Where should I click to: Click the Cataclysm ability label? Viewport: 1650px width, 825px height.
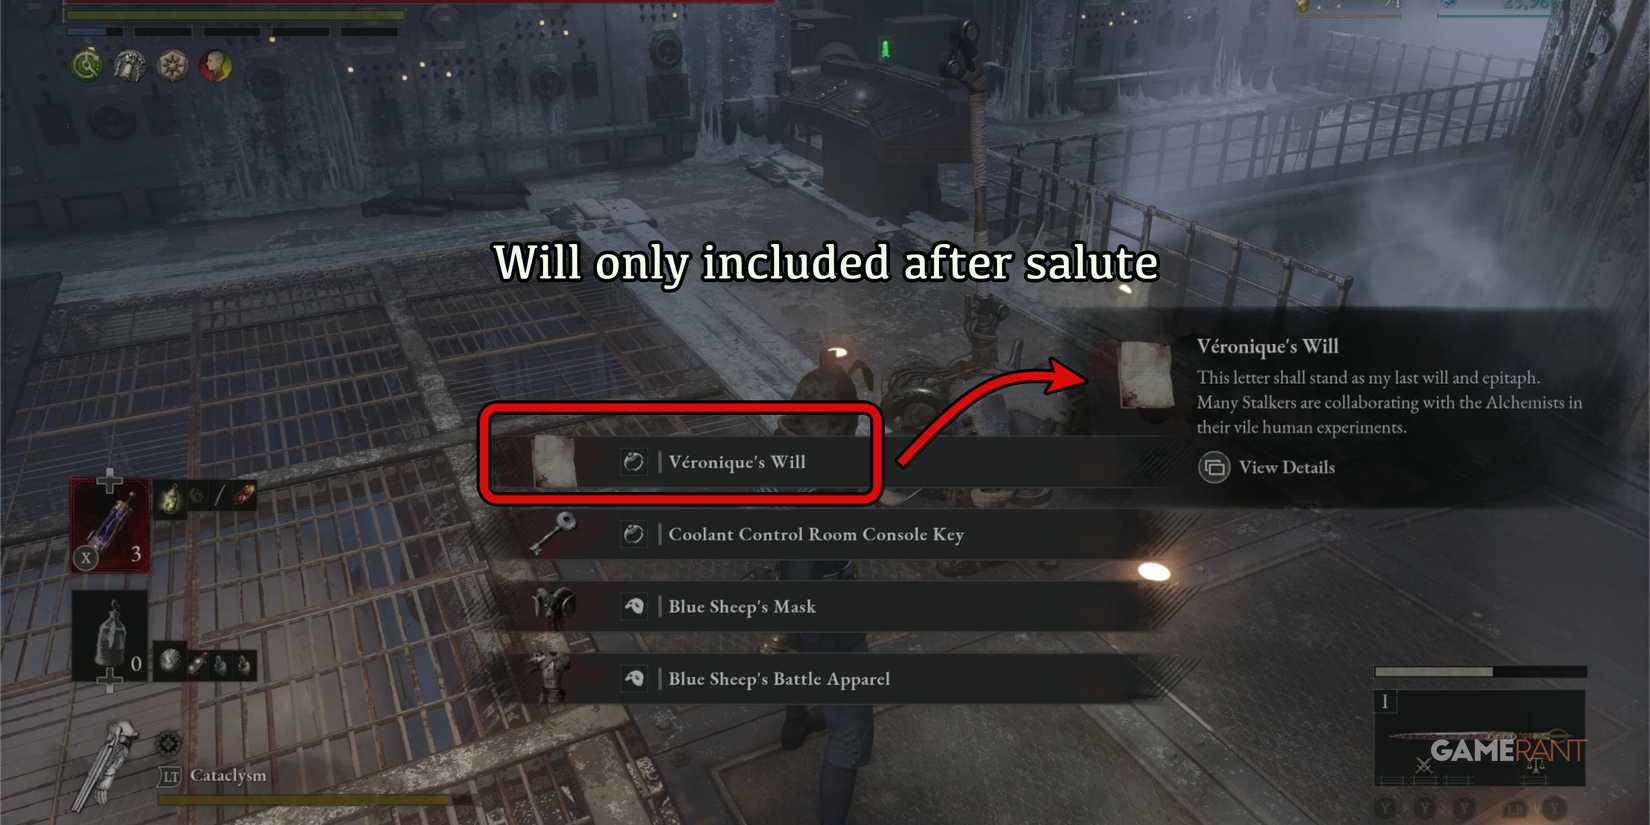228,775
